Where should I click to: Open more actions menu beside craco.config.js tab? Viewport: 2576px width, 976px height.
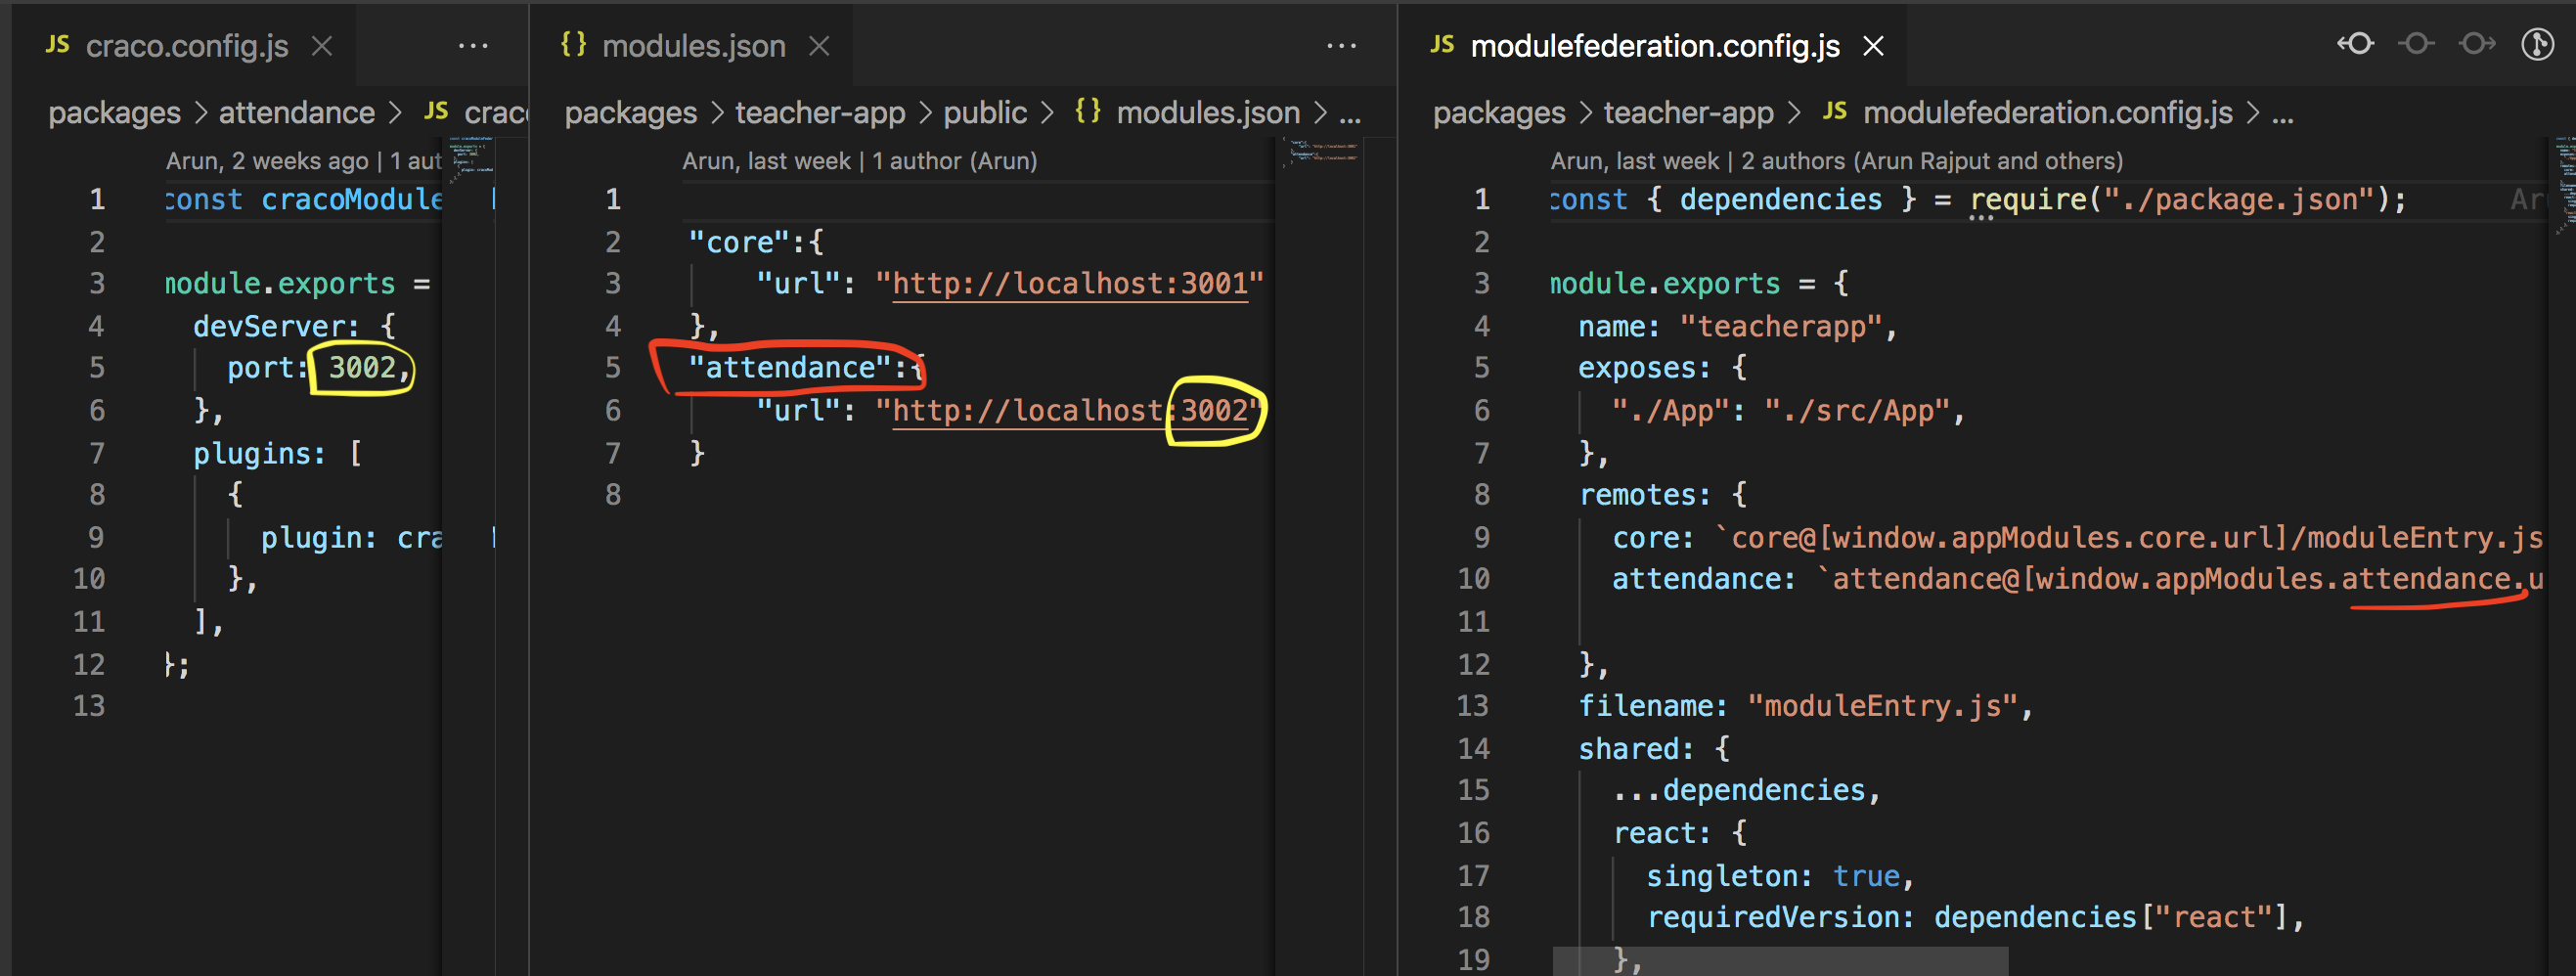click(x=473, y=46)
